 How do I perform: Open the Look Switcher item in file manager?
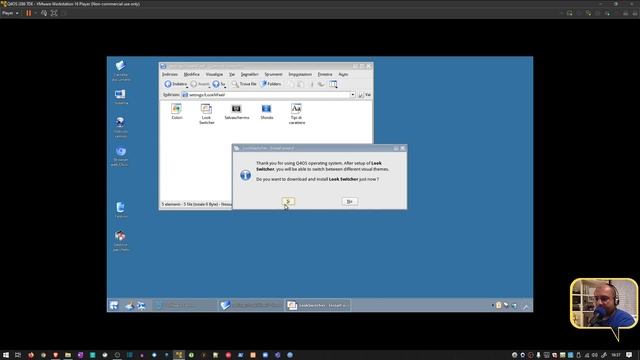[x=207, y=114]
